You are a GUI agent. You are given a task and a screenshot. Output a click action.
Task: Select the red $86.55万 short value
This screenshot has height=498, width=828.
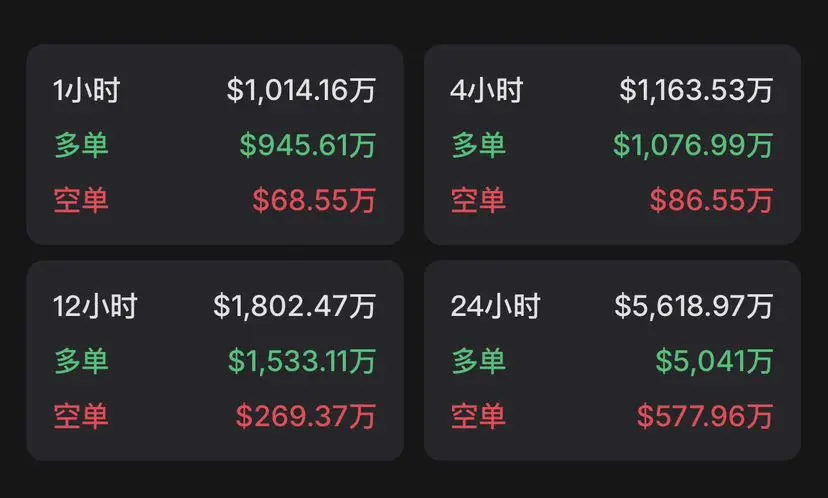(x=711, y=201)
